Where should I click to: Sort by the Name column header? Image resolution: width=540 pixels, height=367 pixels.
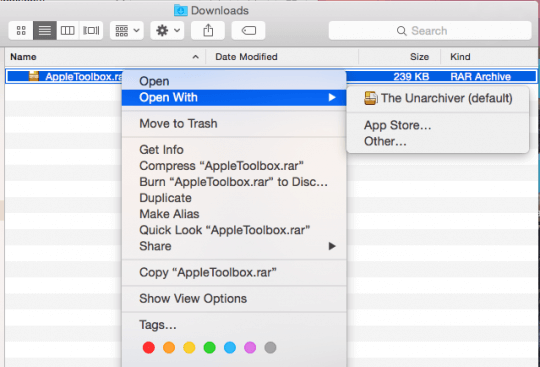tap(105, 57)
